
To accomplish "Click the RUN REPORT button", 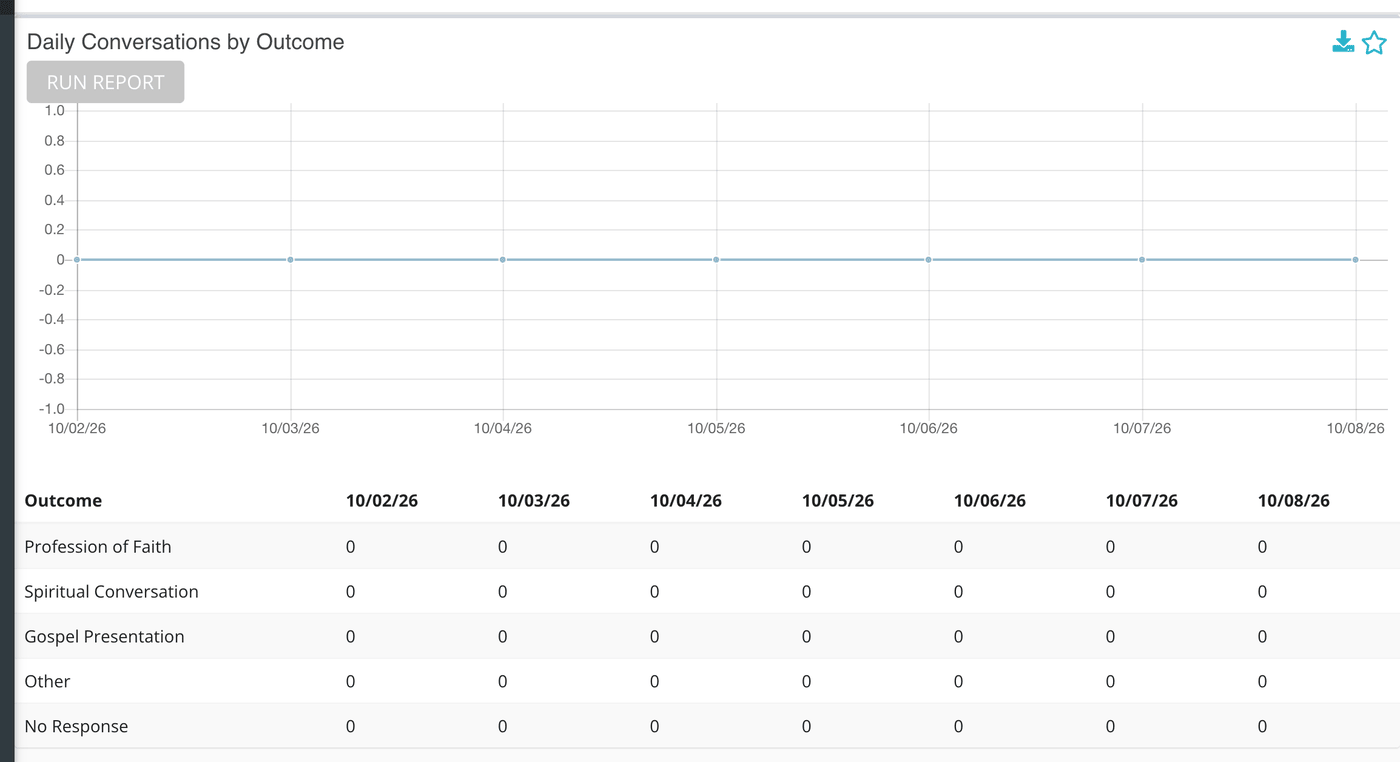I will click(x=105, y=82).
